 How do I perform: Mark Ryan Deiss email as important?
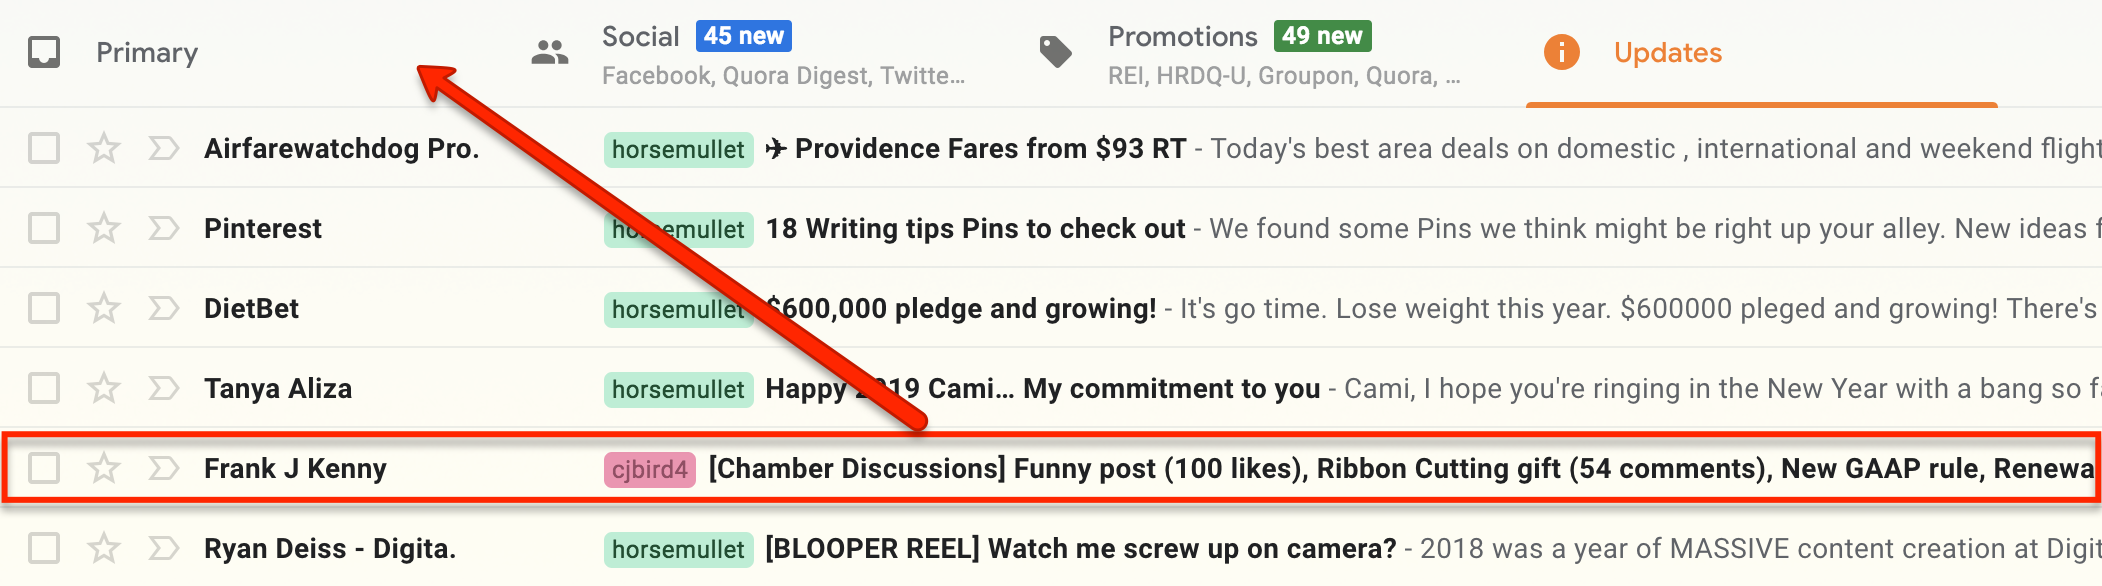[163, 548]
